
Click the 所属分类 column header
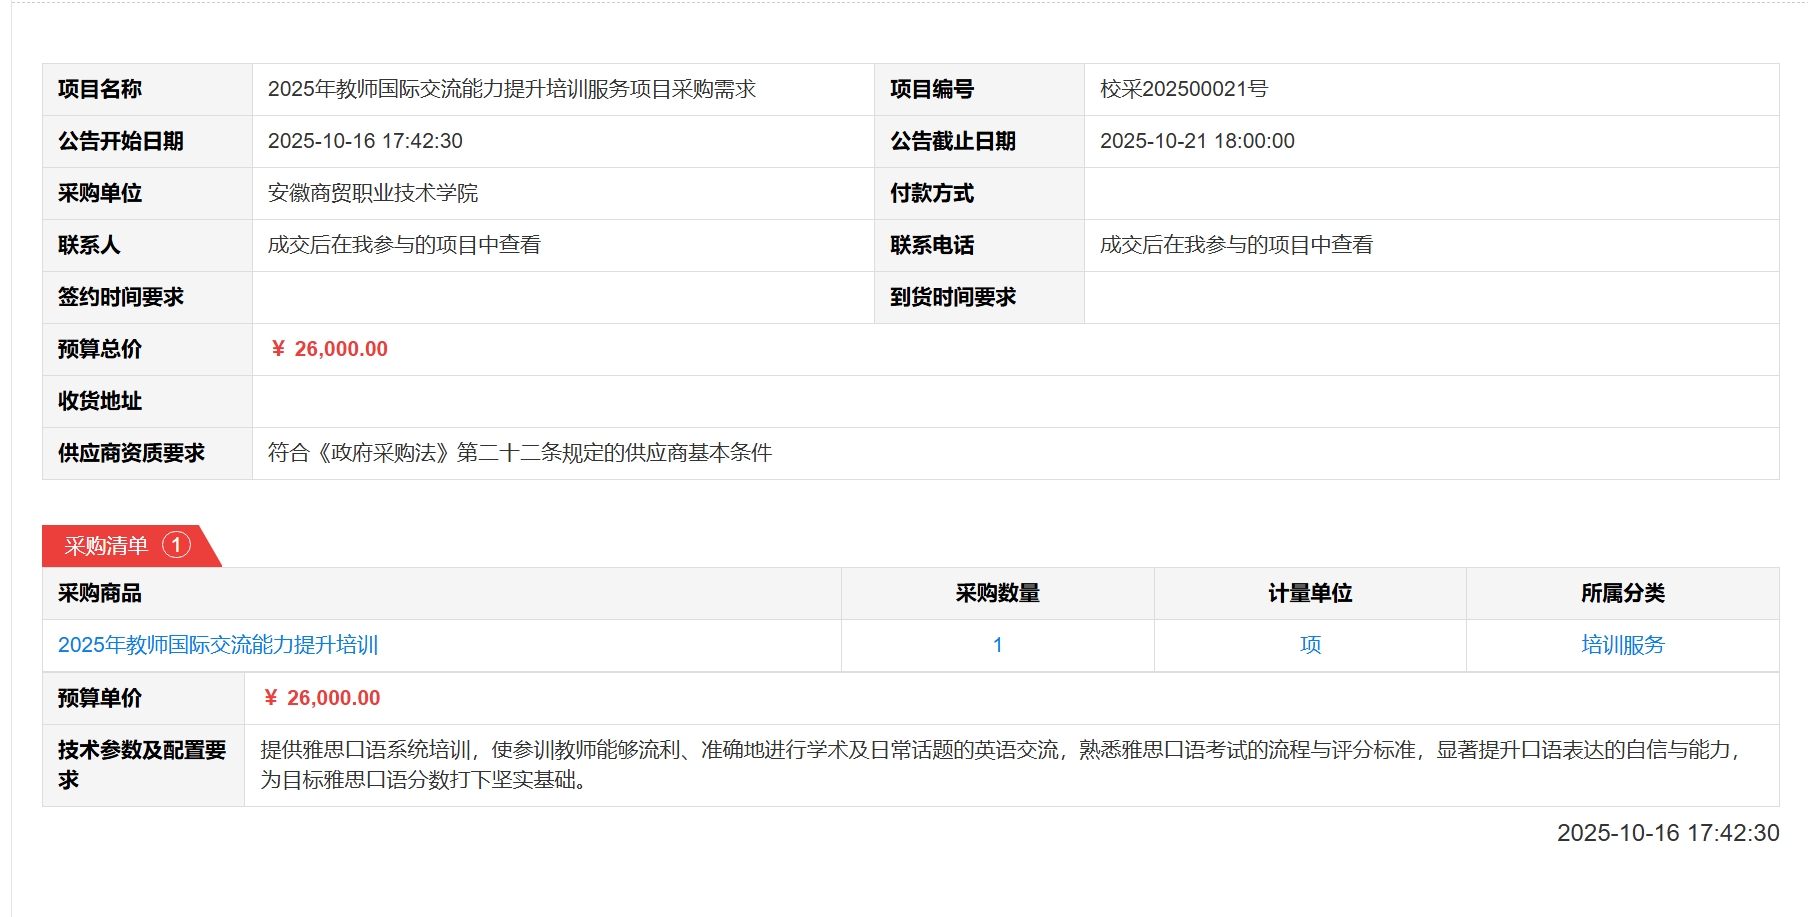point(1622,593)
